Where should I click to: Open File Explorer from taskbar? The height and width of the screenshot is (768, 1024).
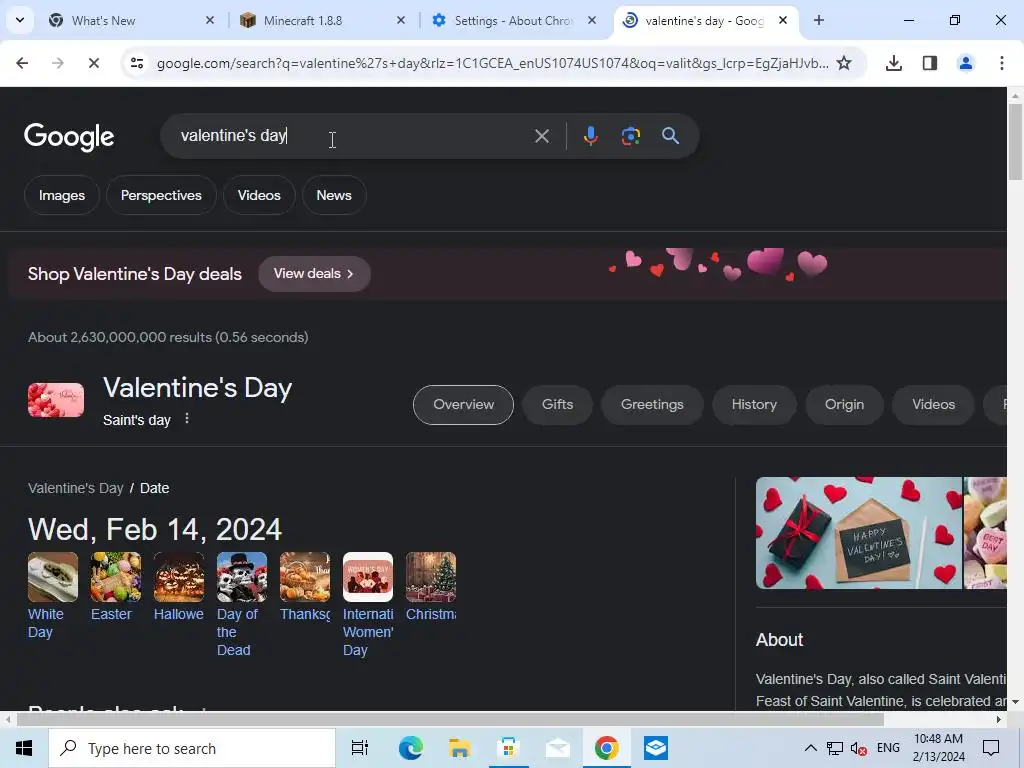[x=459, y=748]
